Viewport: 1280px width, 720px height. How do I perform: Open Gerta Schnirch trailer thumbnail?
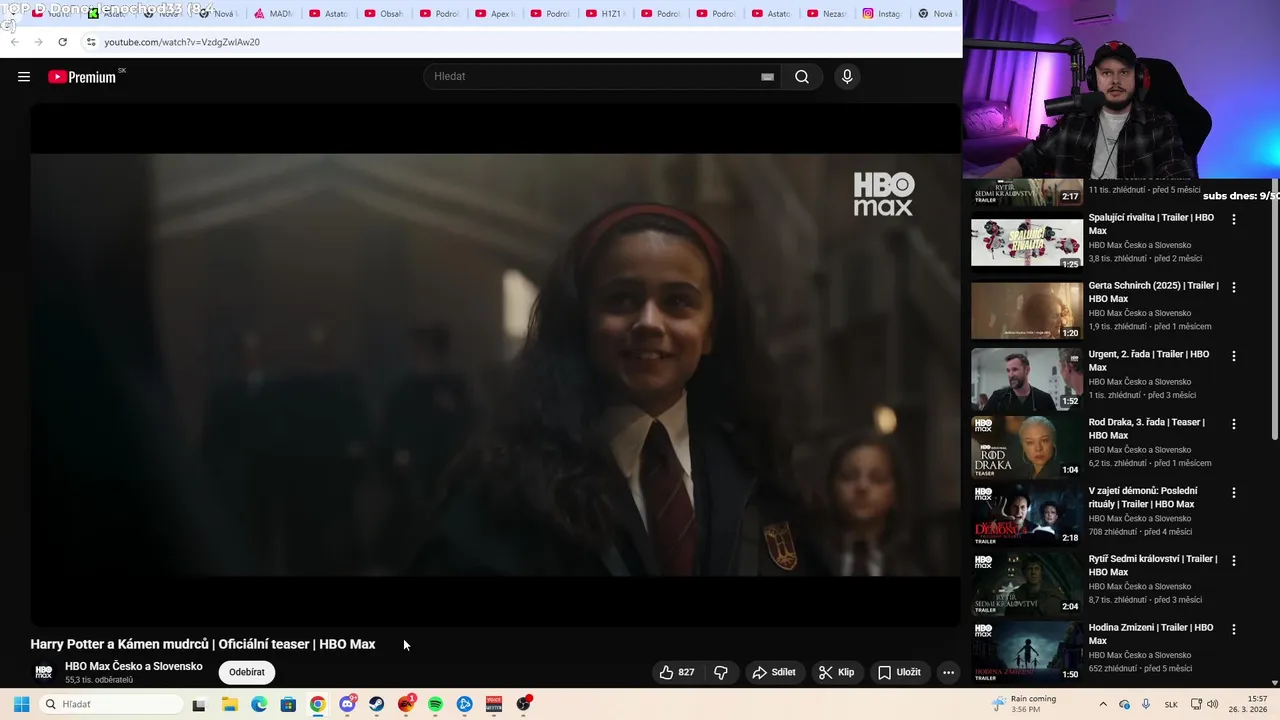tap(1027, 311)
